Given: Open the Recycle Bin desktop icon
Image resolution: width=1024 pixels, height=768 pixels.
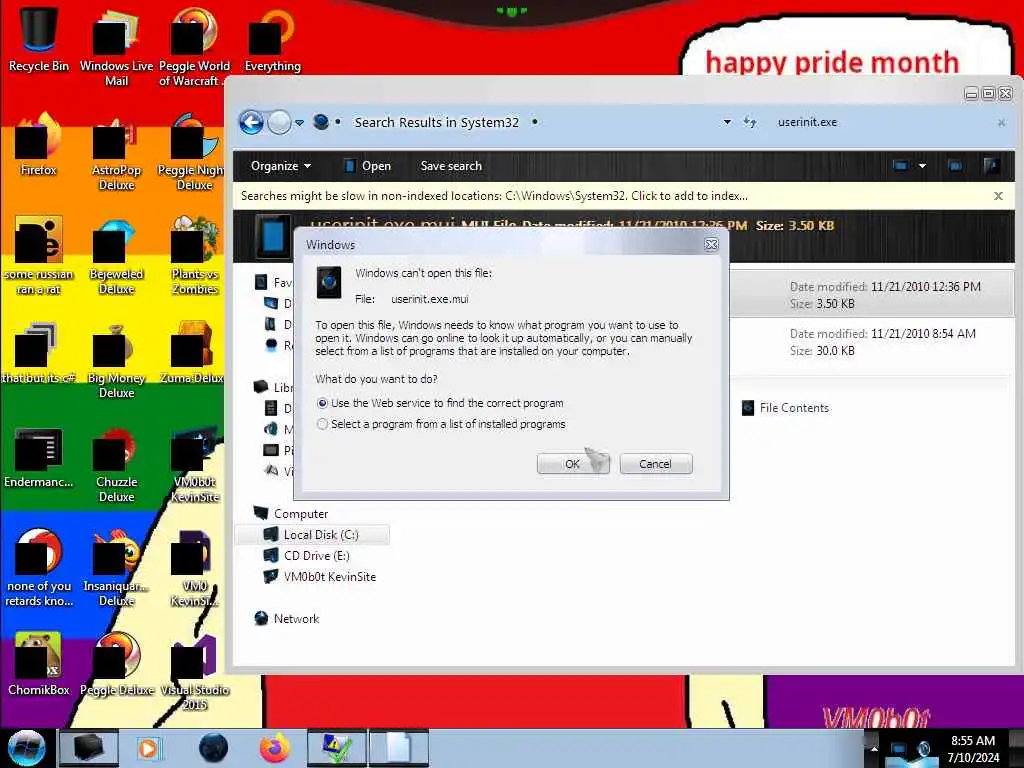Looking at the screenshot, I should coord(39,40).
